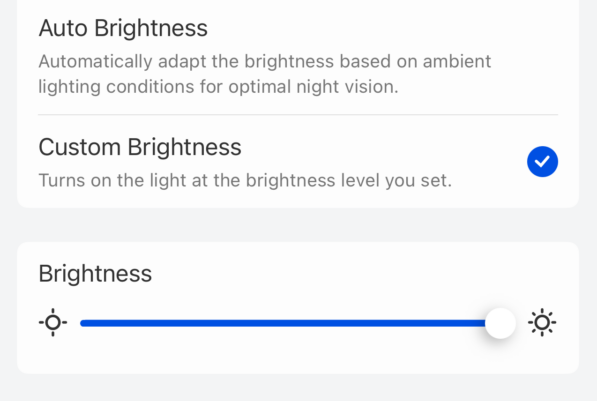Click the gray gap between the two cards
Screen dimensions: 597x401
click(298, 225)
